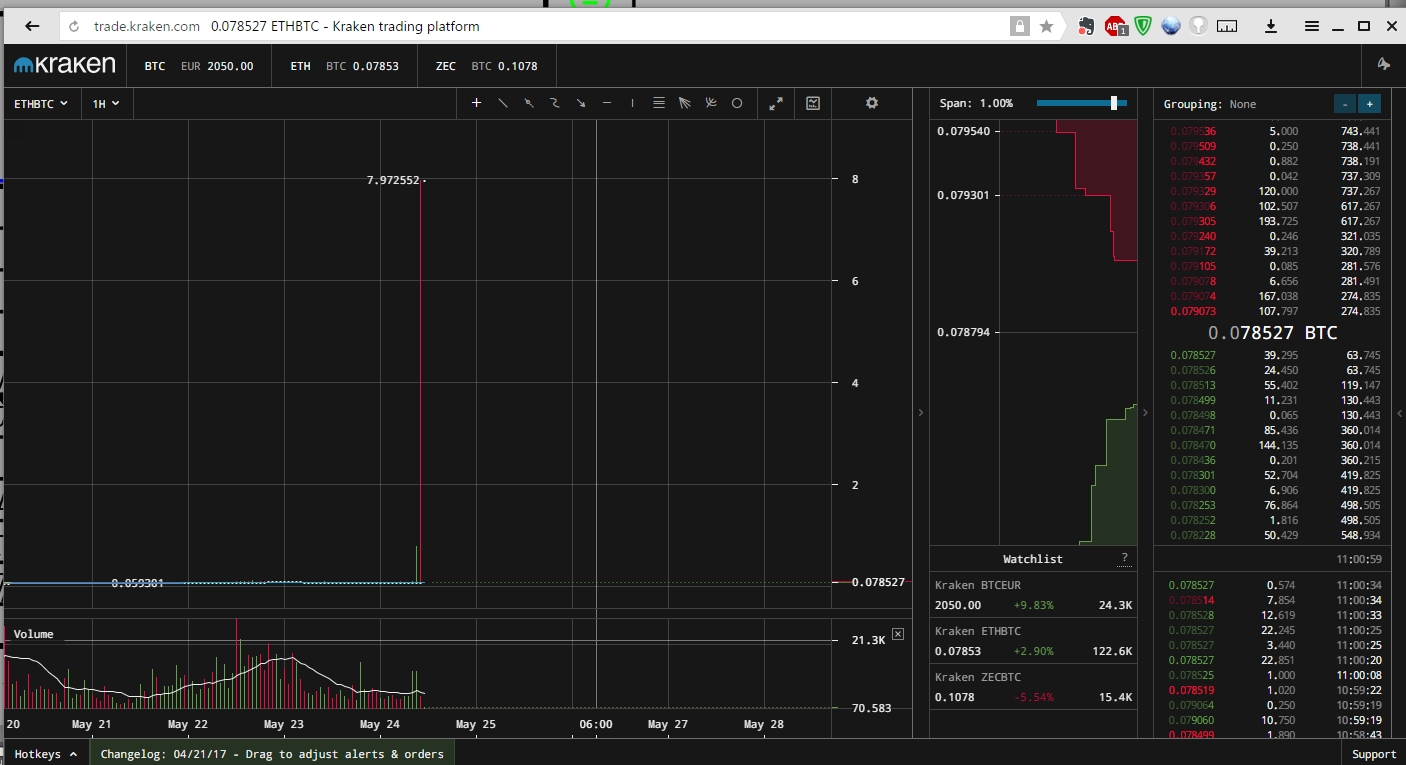
Task: Open the Support link
Action: 1374,754
